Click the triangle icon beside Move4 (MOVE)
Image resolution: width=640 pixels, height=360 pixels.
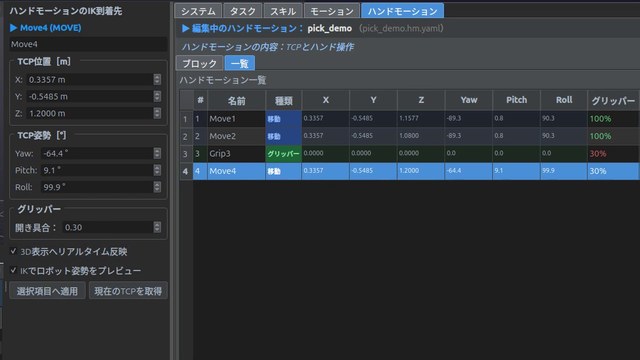coord(13,28)
